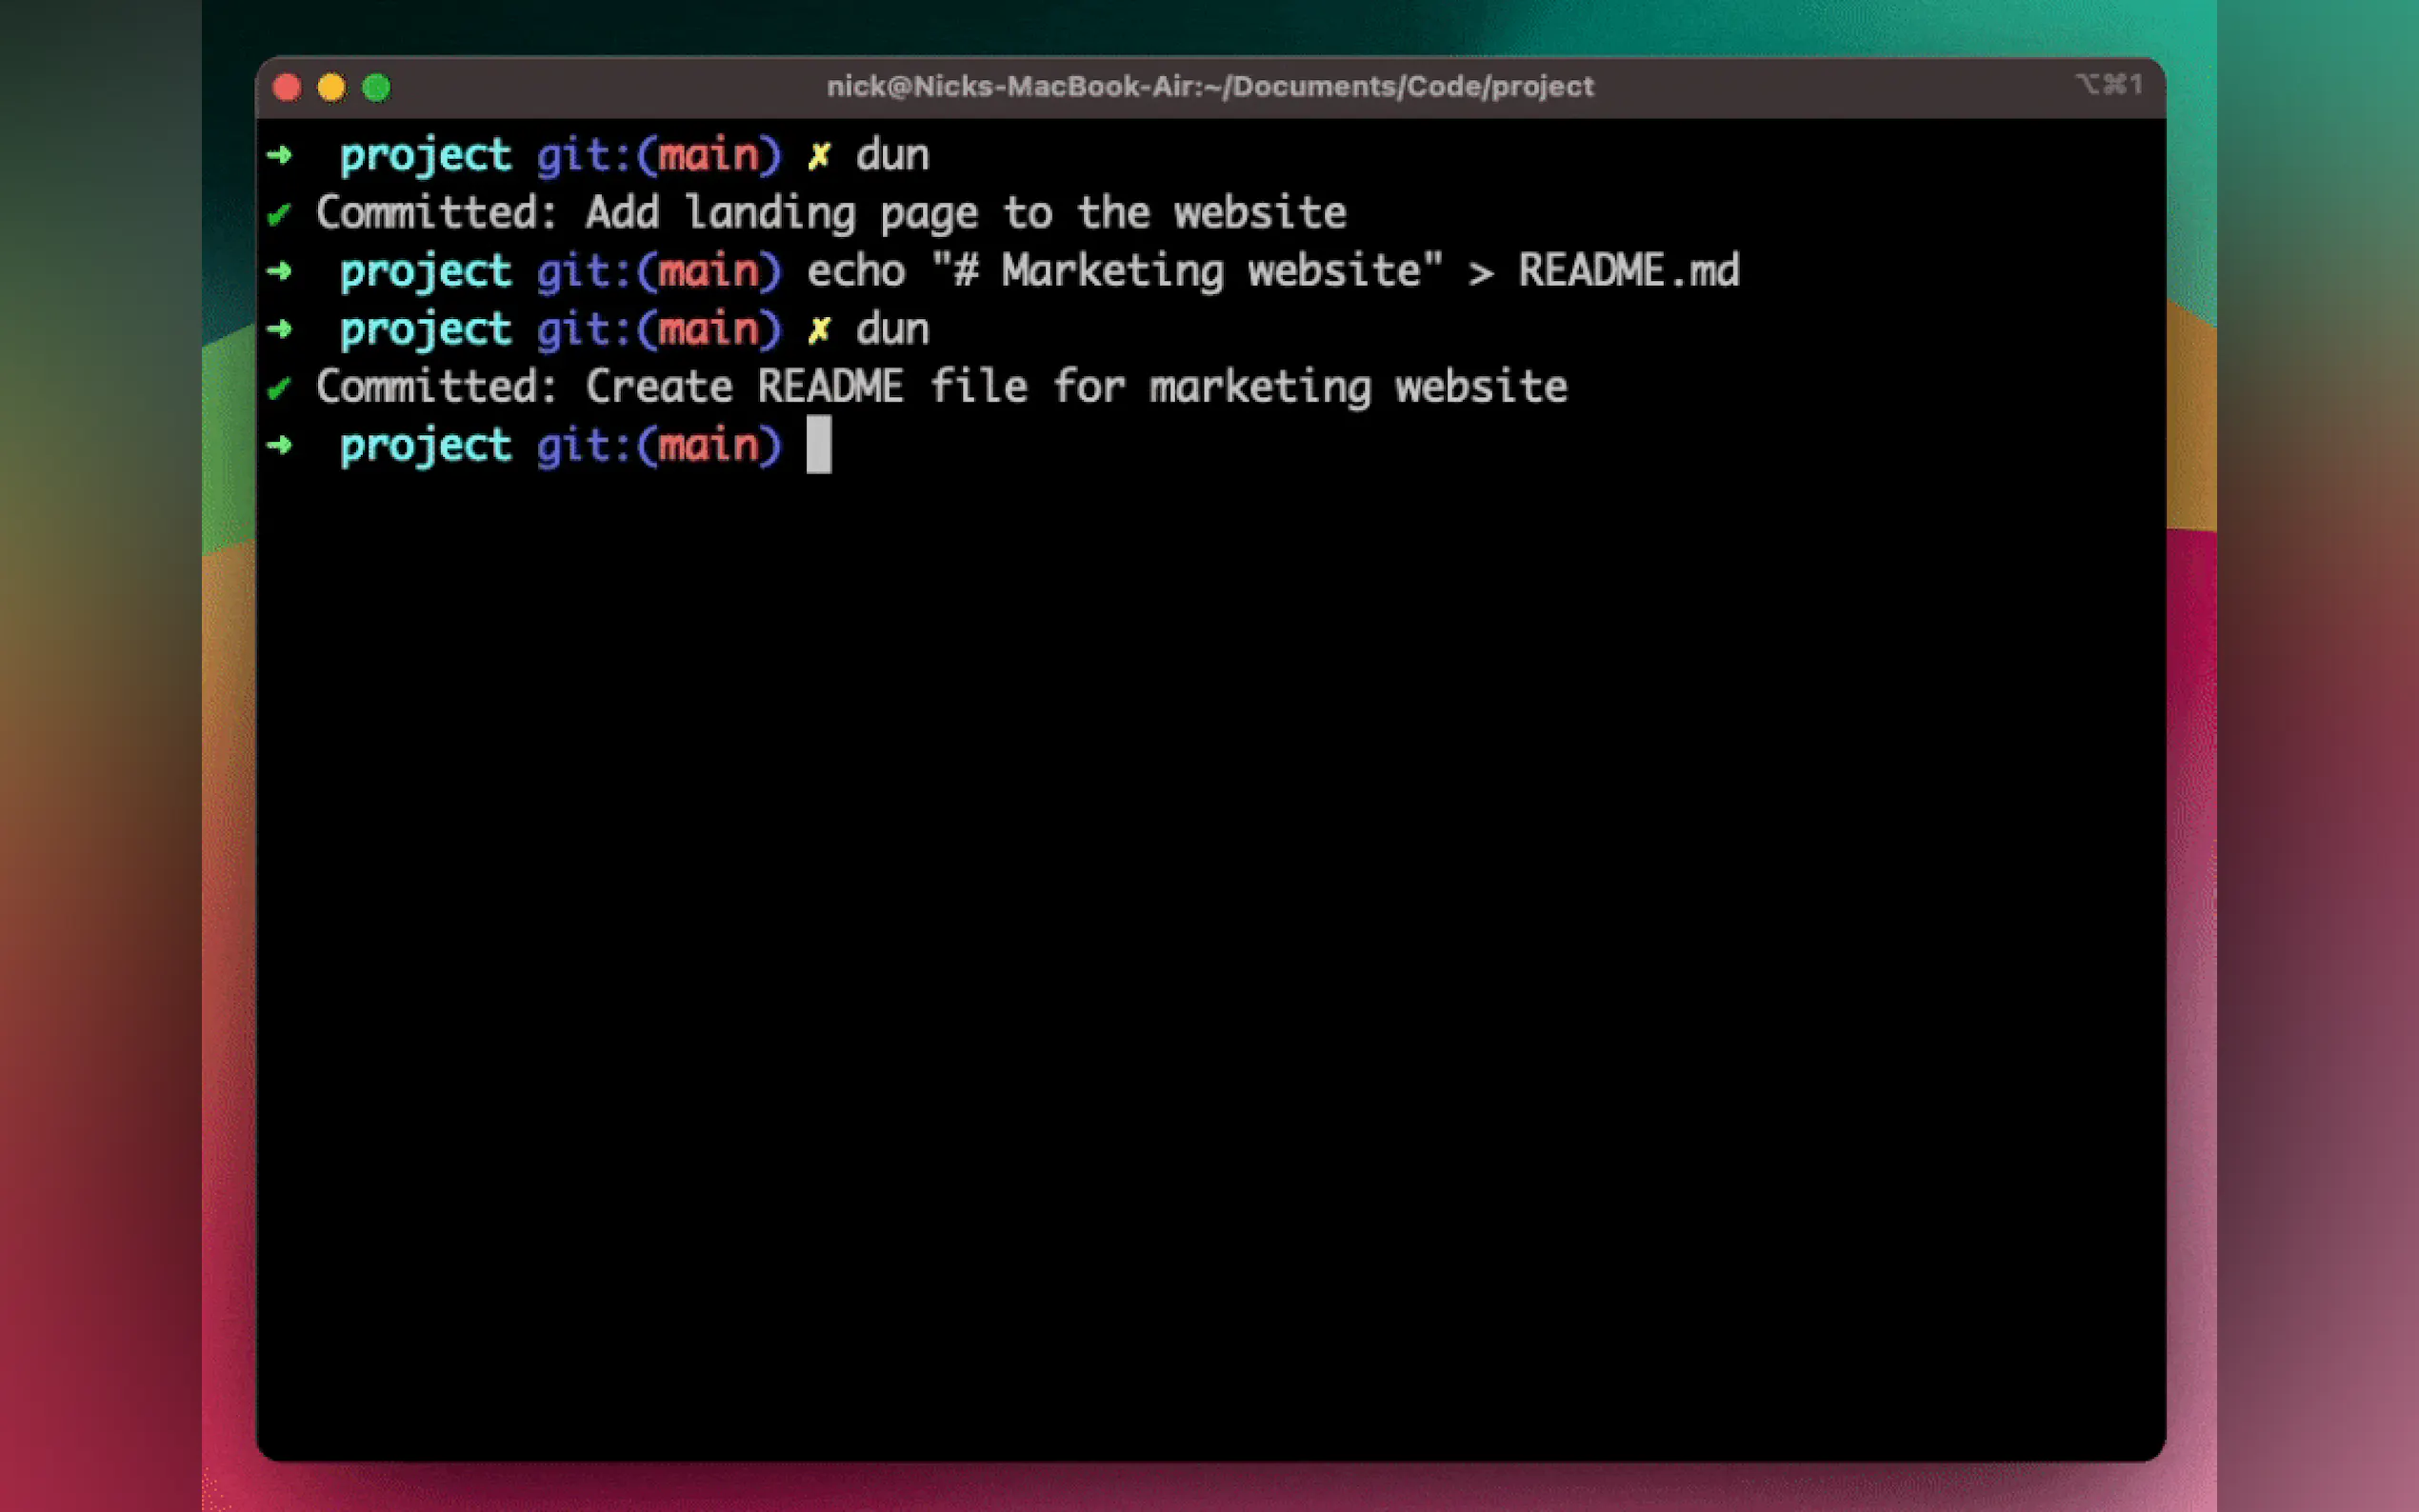Click the 'Add landing page to the website' message
The width and height of the screenshot is (2419, 1512).
(x=965, y=214)
